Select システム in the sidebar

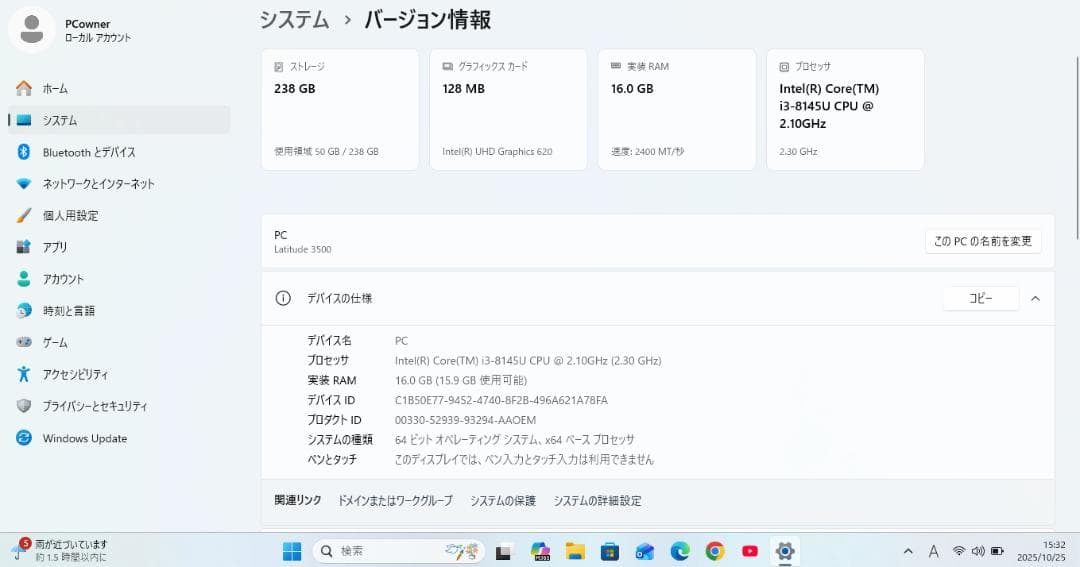click(x=118, y=120)
